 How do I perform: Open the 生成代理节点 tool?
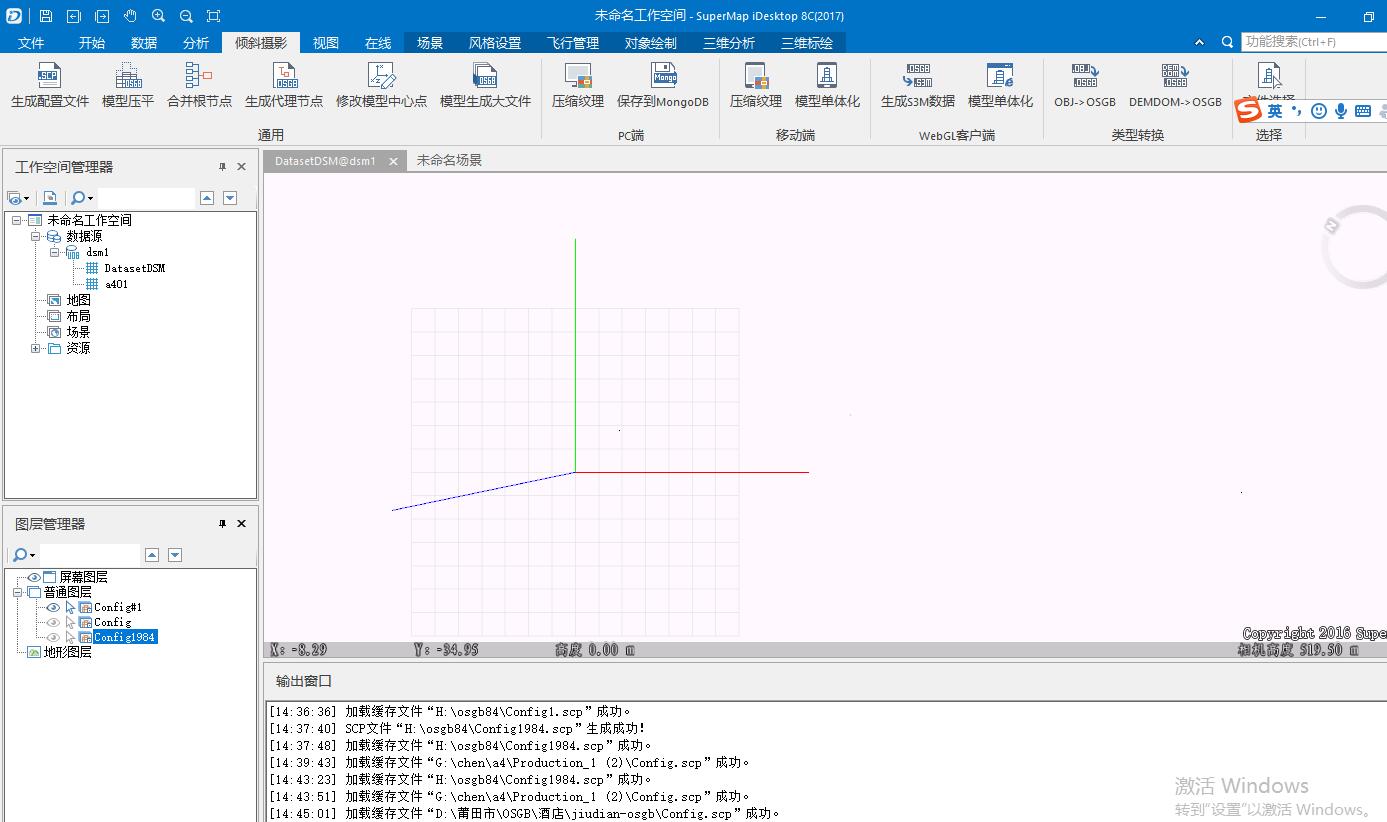coord(285,78)
